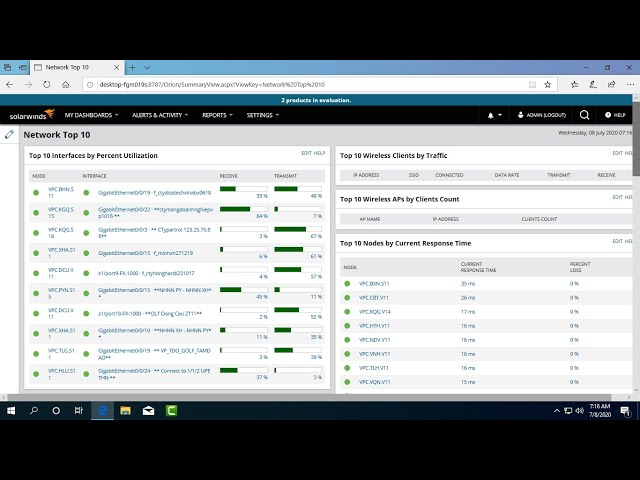The image size is (640, 480).
Task: Open interface f_minhxh271219 link
Action: [x=145, y=253]
